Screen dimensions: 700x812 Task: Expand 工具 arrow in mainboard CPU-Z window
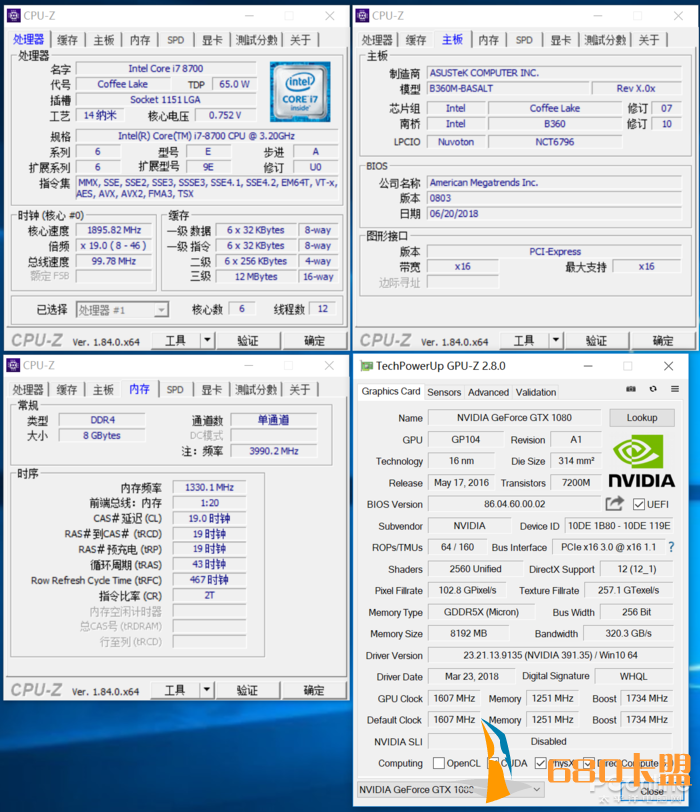point(556,340)
